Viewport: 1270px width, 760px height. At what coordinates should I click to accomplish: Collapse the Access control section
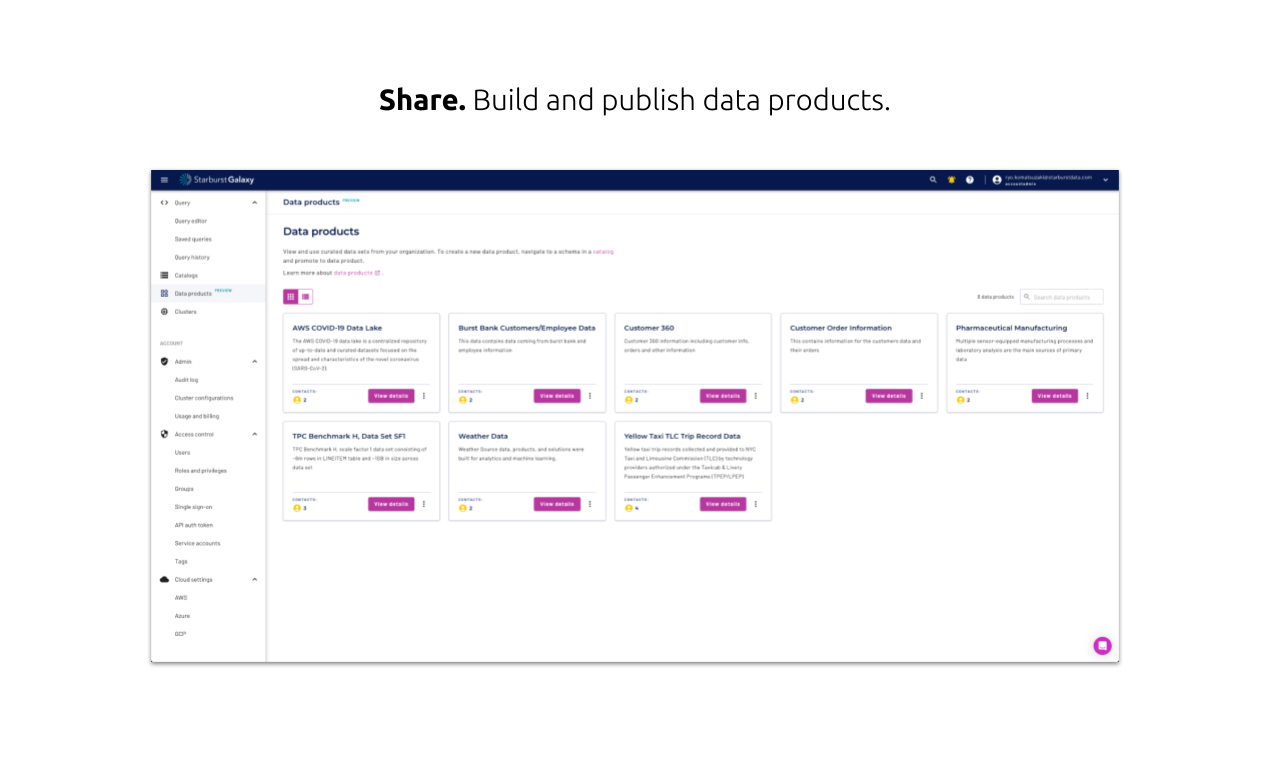click(254, 434)
